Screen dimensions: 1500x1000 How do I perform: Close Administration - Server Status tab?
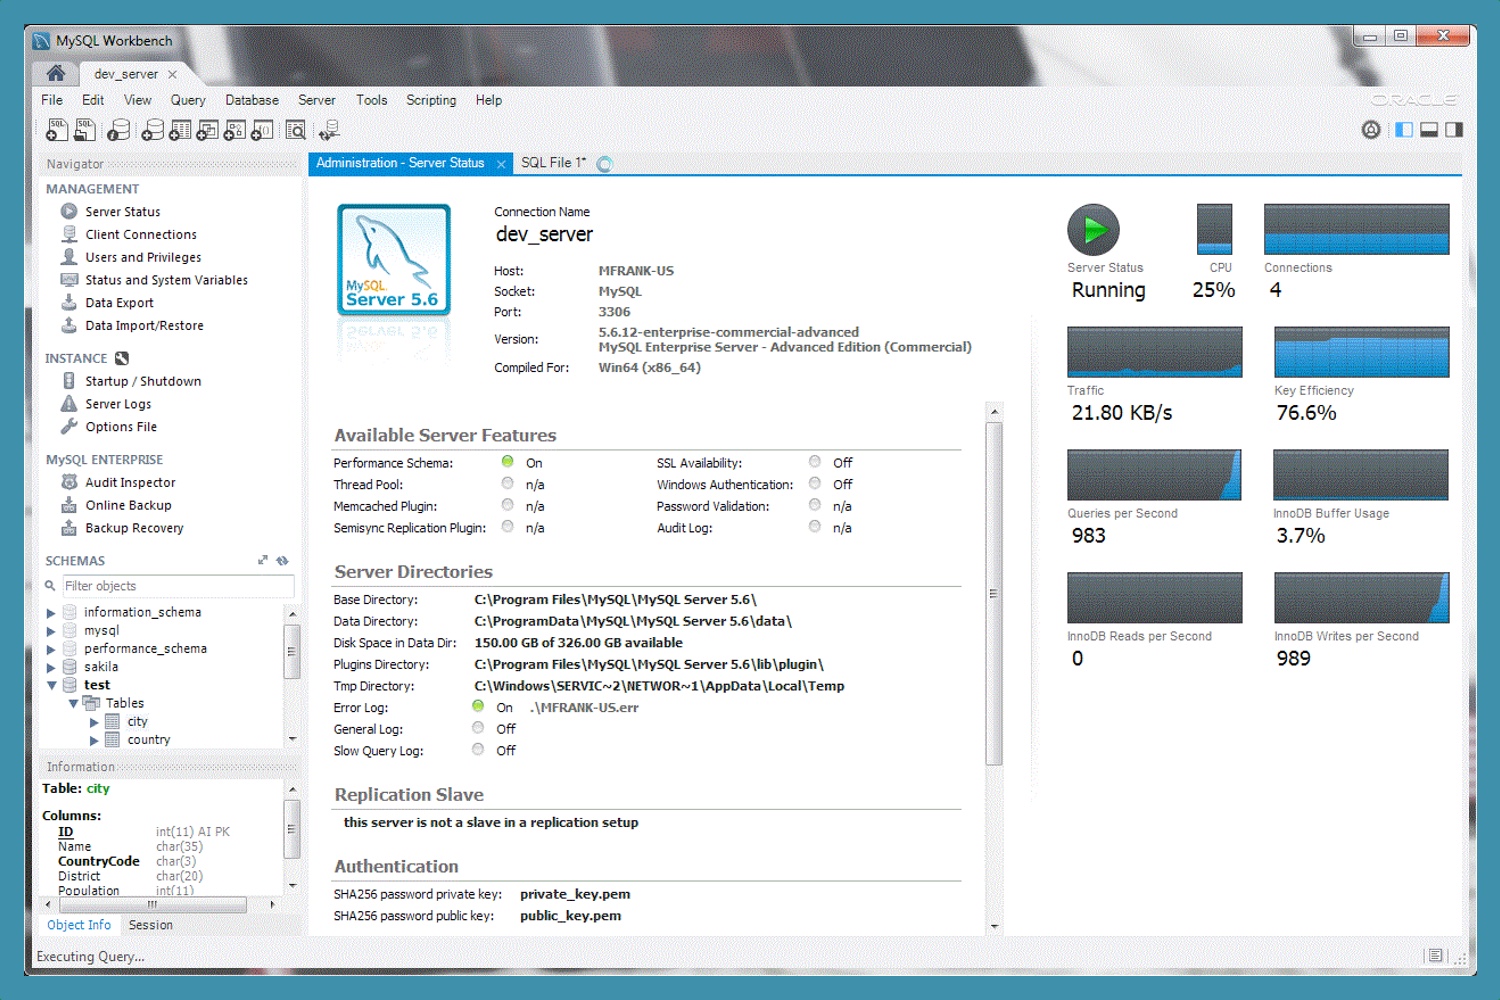501,164
